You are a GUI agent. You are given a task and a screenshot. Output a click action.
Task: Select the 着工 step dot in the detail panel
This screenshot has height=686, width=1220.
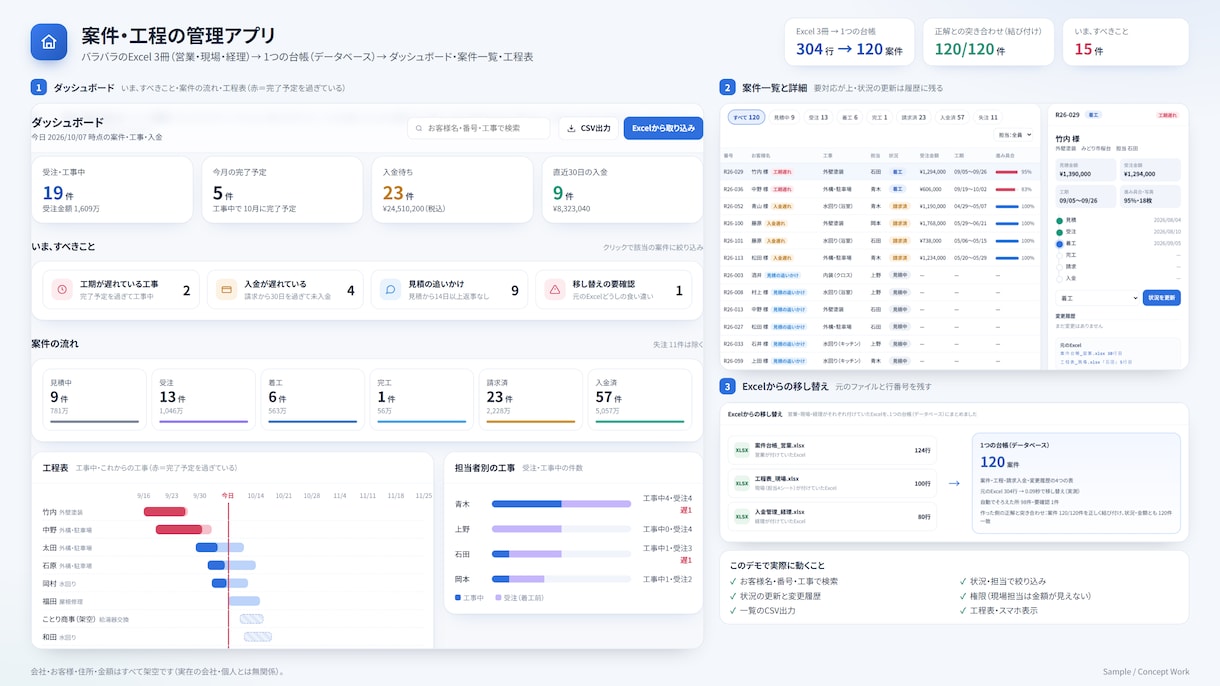(1059, 243)
